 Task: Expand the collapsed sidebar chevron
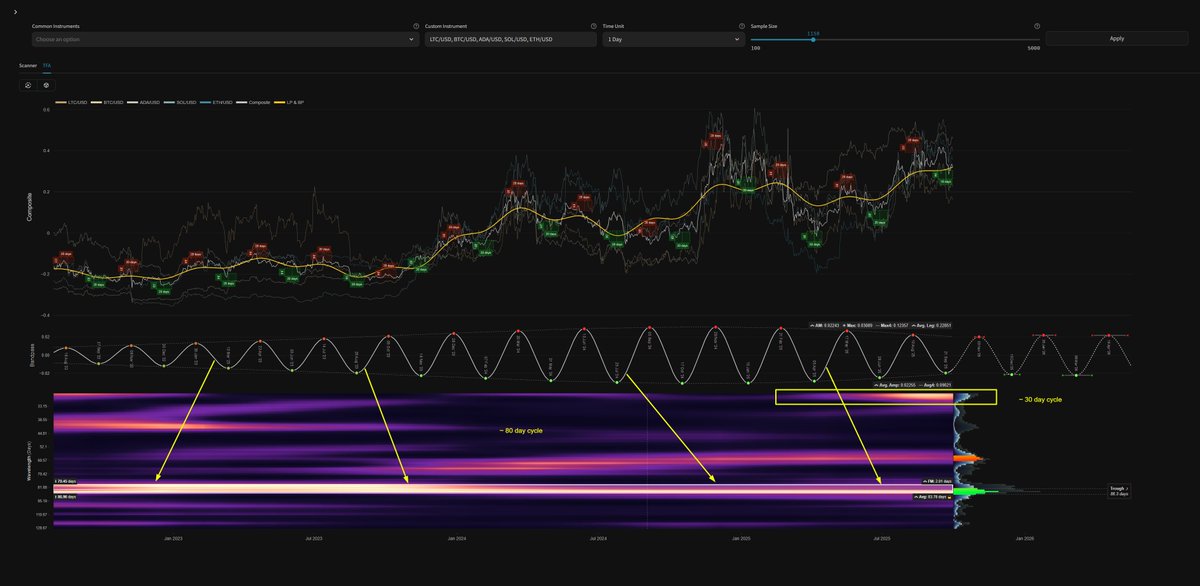(14, 12)
